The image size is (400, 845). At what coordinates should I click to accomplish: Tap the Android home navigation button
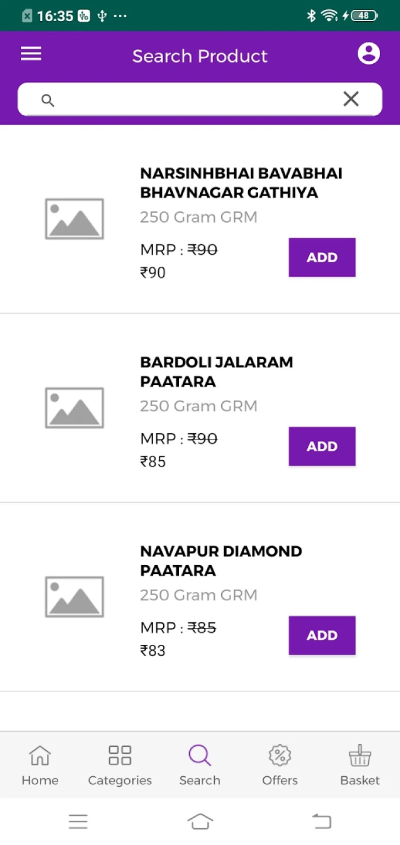[x=200, y=822]
